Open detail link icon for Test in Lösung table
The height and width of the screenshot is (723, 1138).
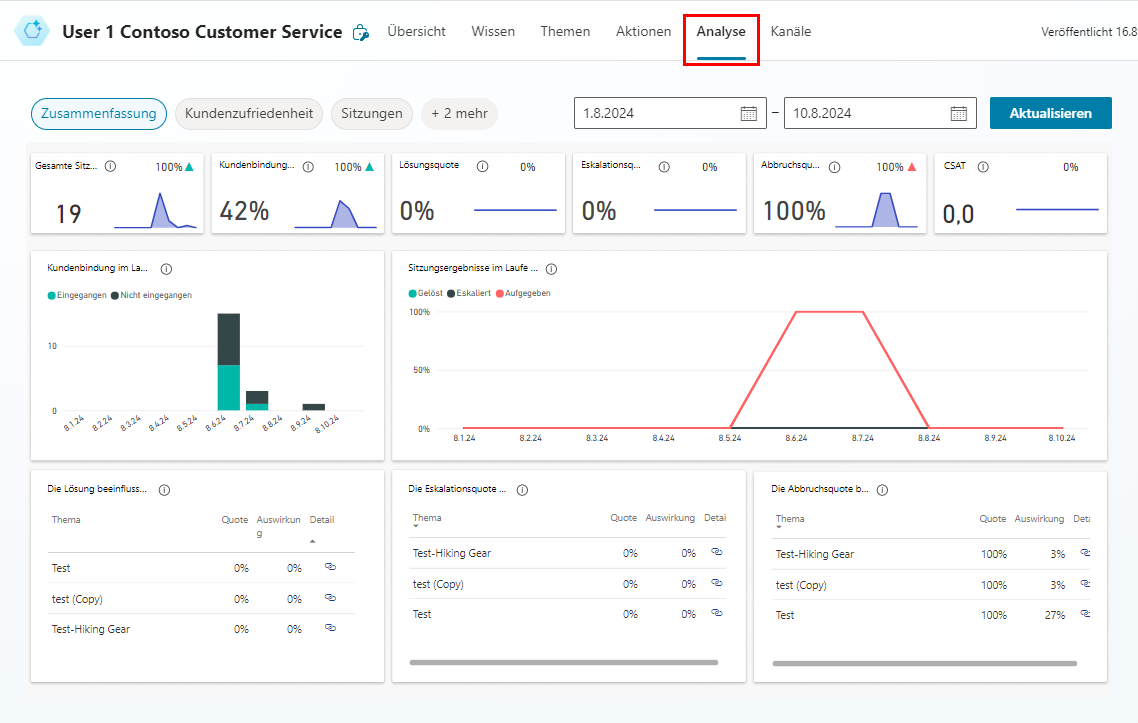click(330, 567)
